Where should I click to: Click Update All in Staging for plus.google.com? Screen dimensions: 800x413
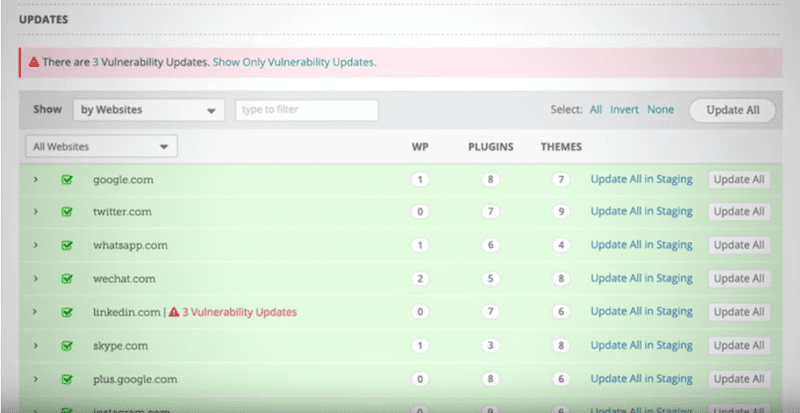[642, 379]
